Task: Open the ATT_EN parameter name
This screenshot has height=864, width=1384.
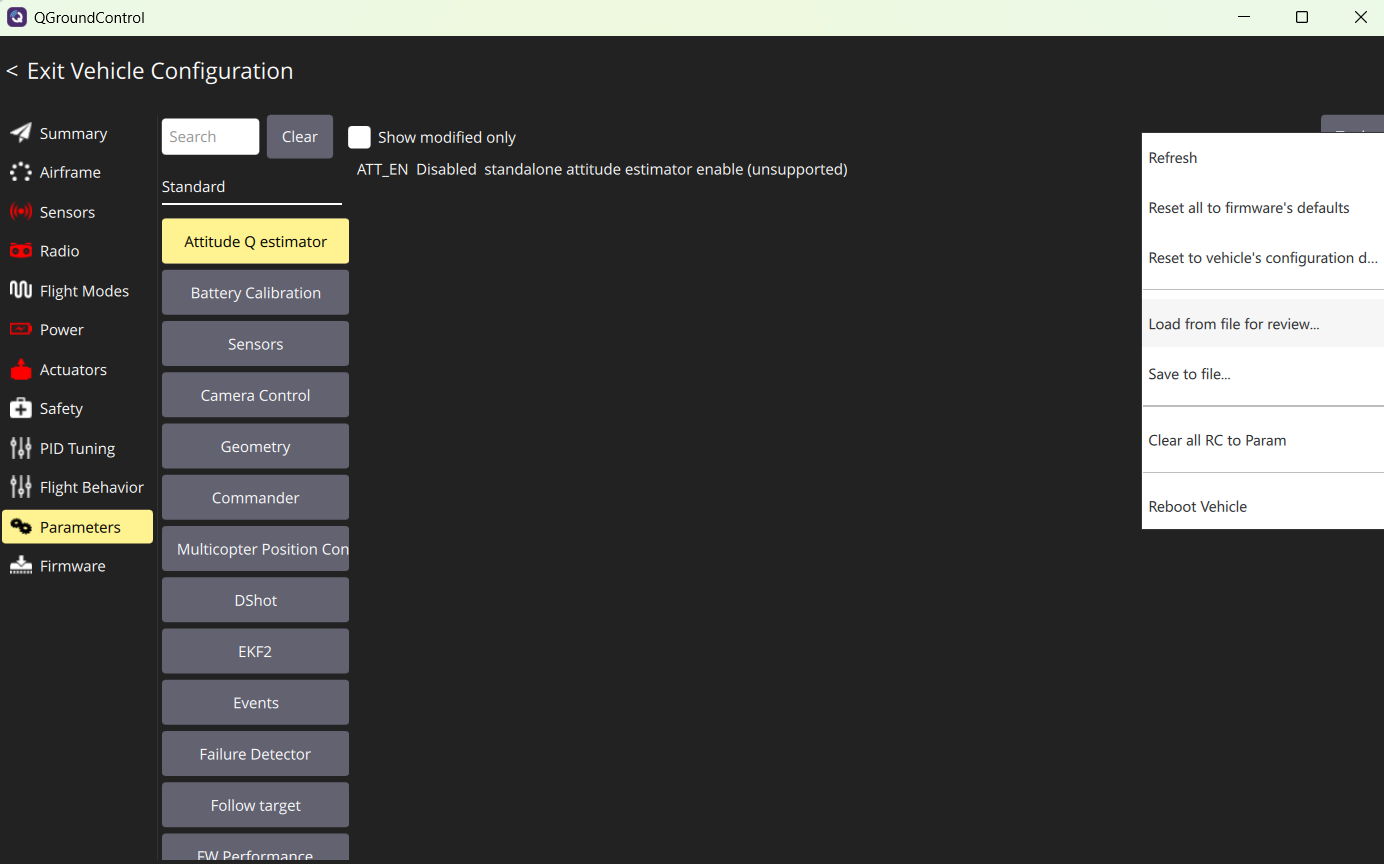Action: point(382,170)
